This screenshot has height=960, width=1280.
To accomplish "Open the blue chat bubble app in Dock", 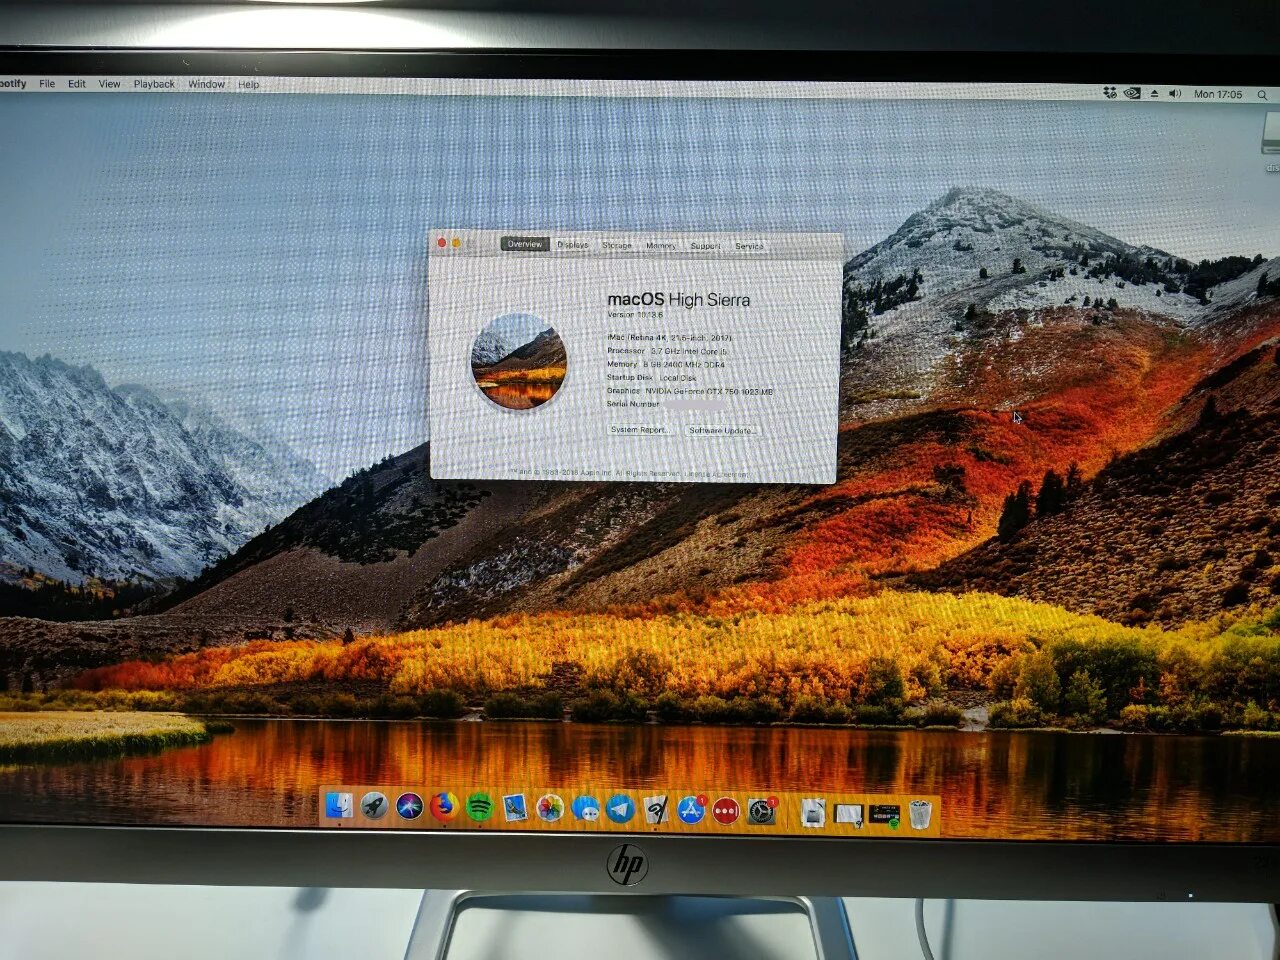I will 585,808.
